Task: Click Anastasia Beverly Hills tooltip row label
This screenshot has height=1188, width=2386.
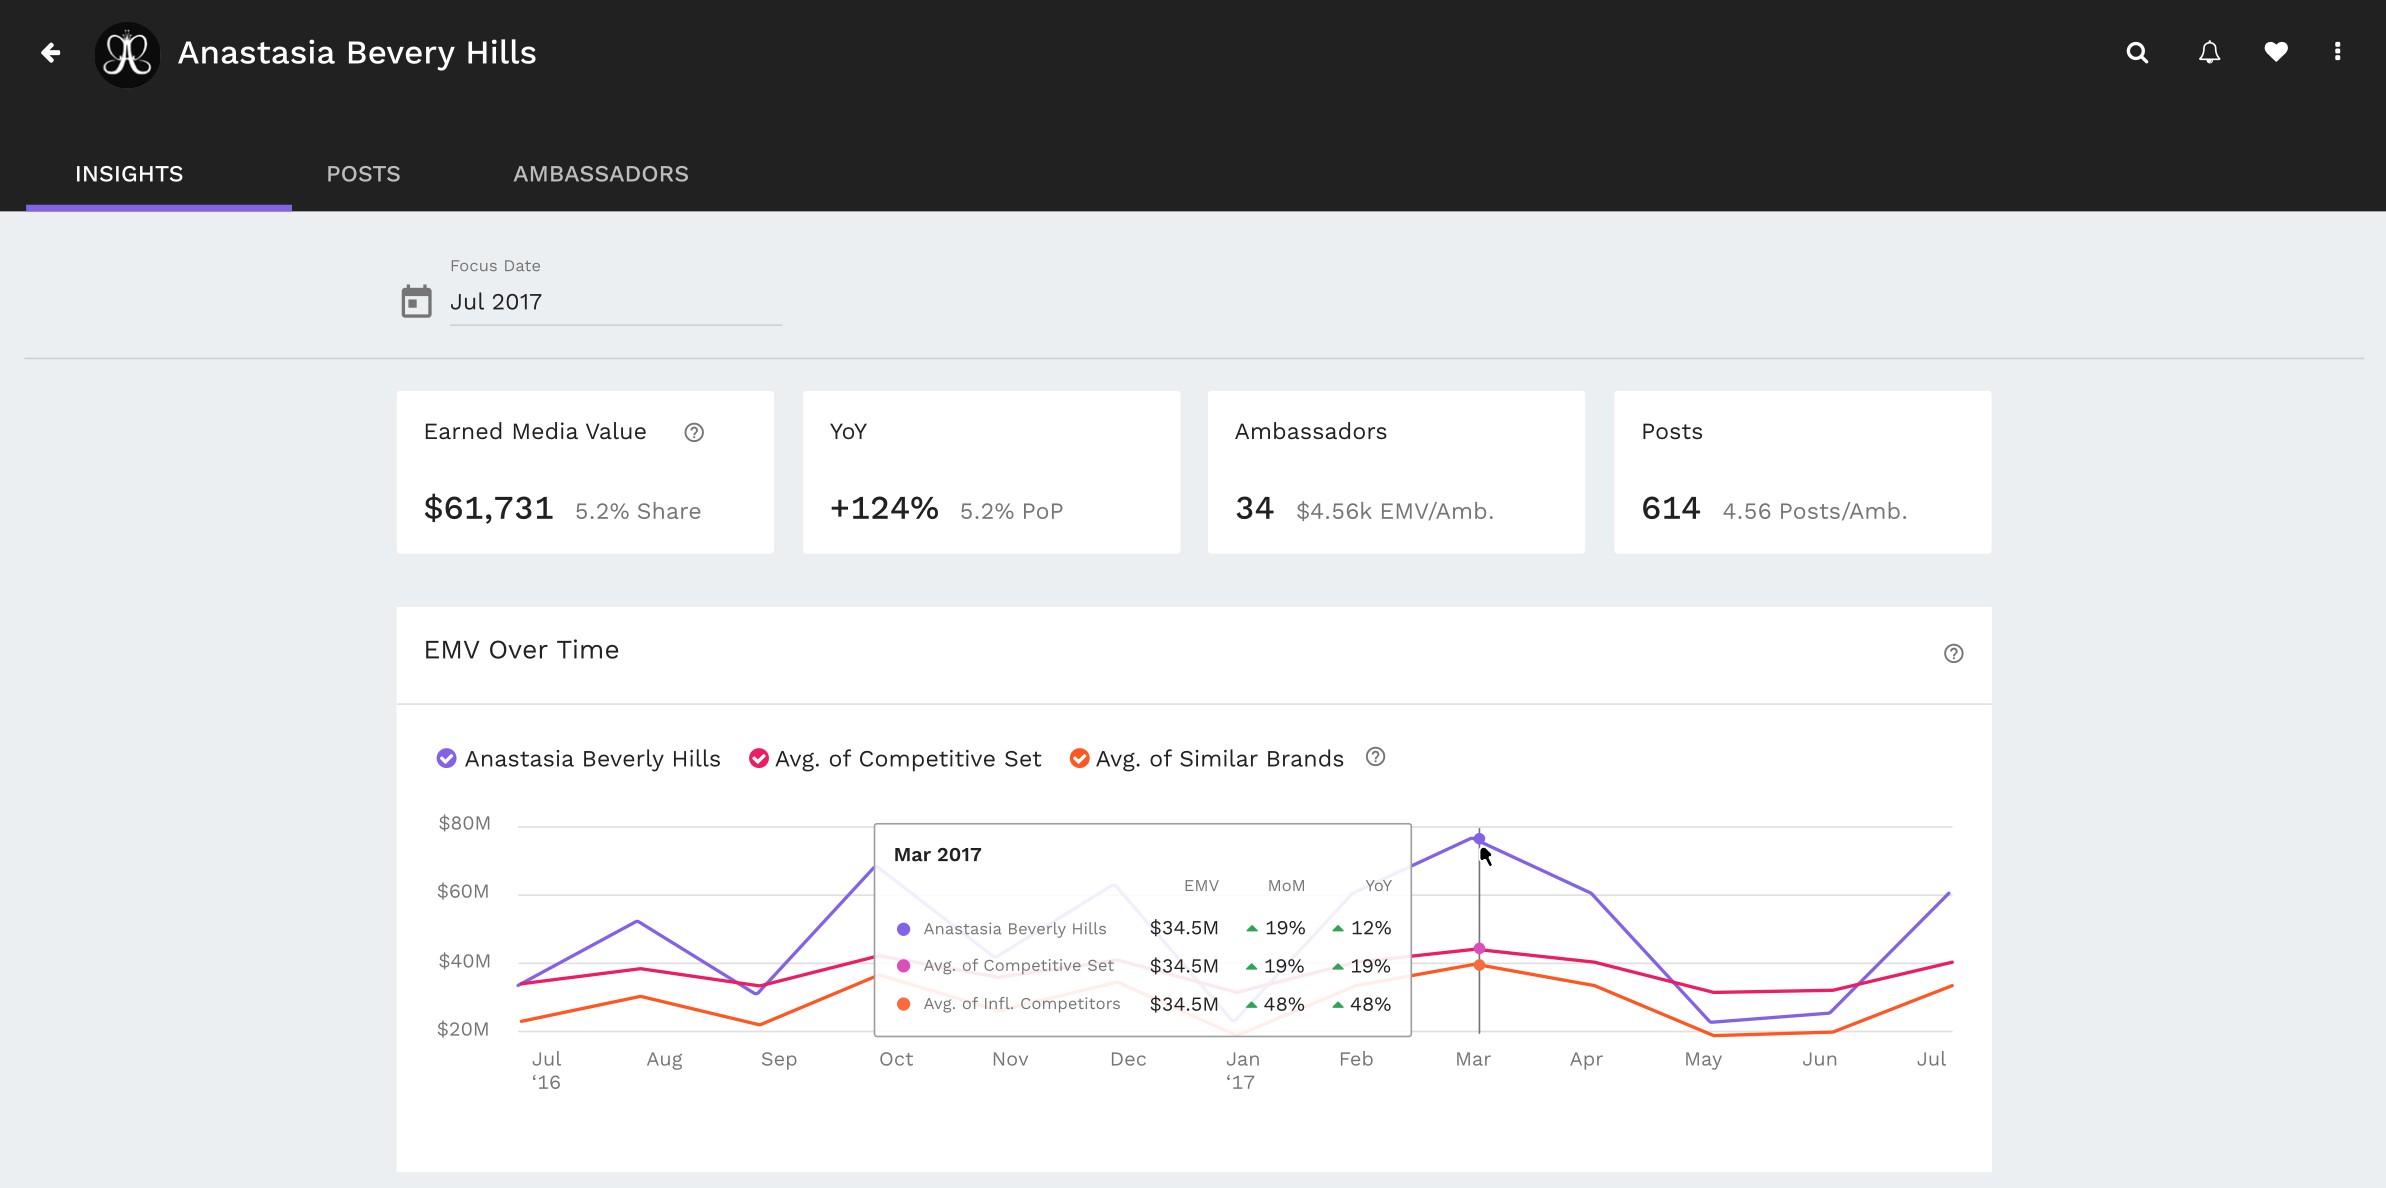Action: [x=1015, y=929]
